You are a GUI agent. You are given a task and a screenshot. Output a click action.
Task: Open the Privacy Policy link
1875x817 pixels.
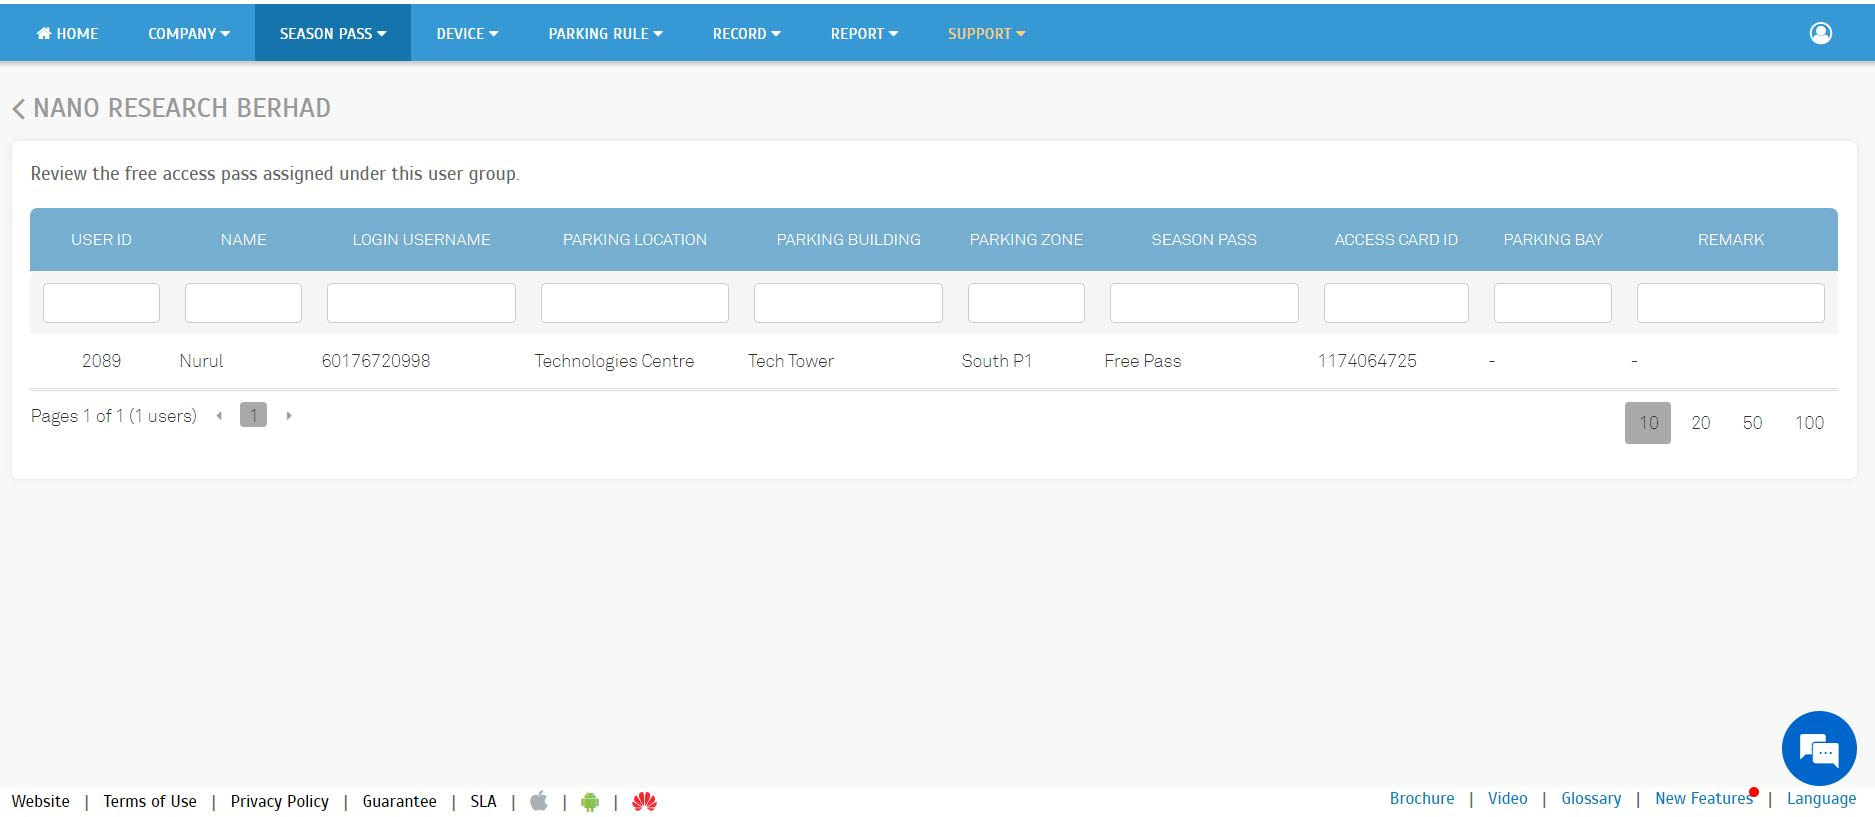[279, 801]
